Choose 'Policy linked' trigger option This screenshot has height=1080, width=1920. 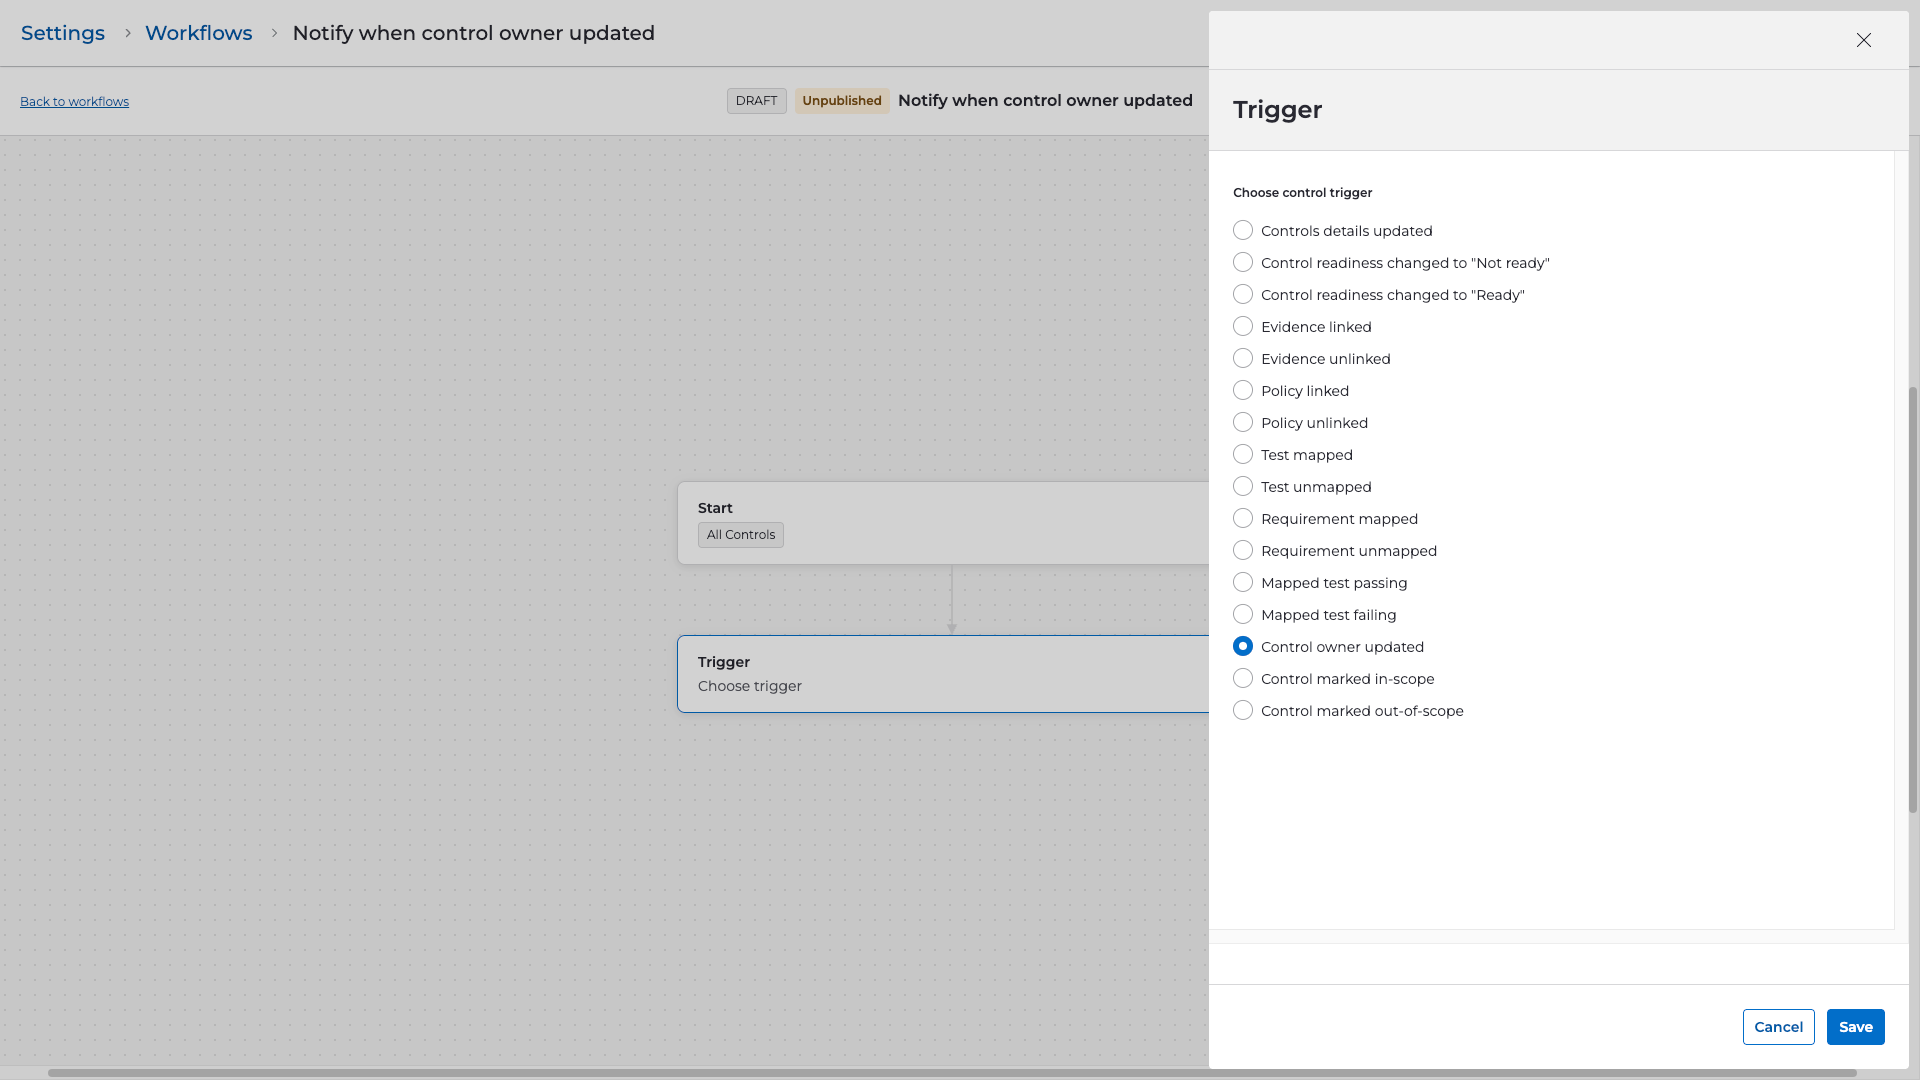pos(1243,391)
